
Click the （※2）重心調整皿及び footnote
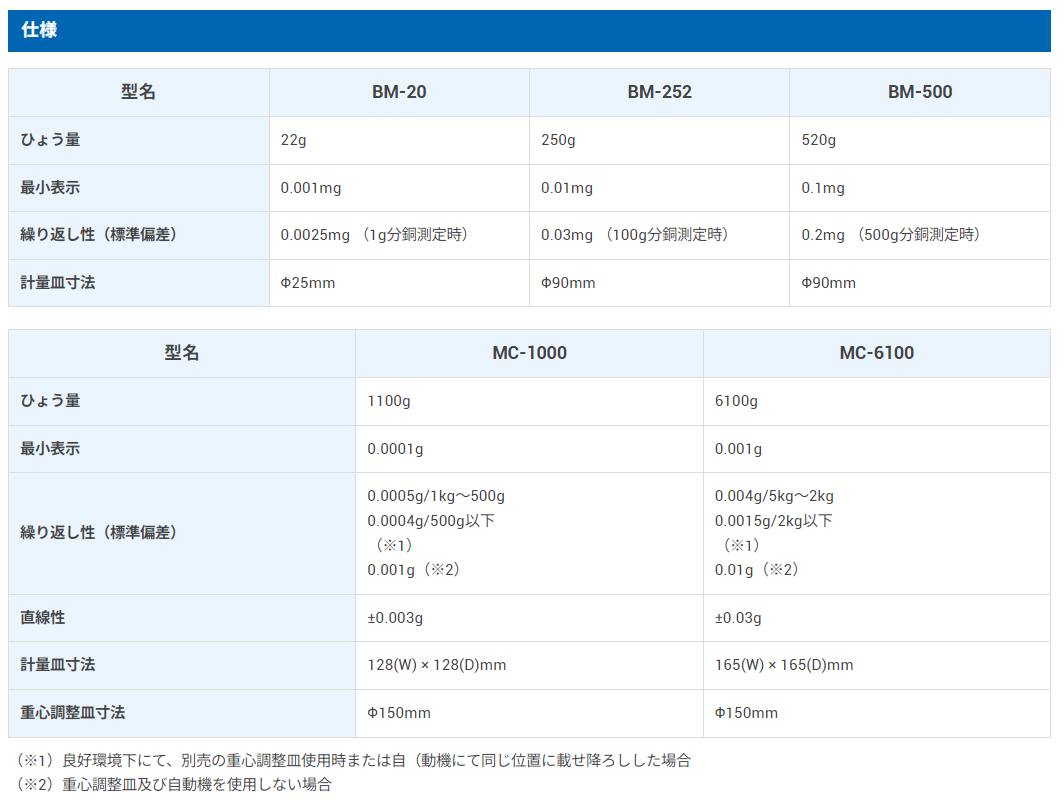[x=172, y=784]
